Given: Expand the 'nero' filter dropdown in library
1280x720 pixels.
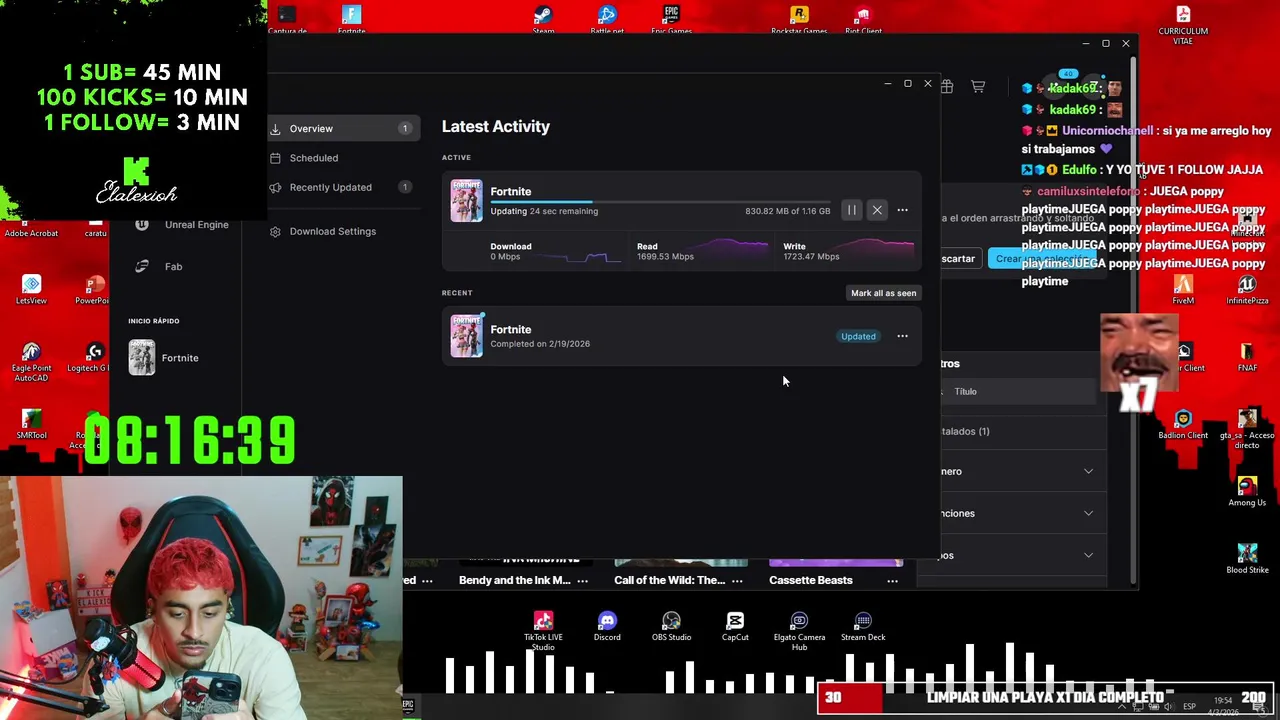Looking at the screenshot, I should click(x=1089, y=471).
